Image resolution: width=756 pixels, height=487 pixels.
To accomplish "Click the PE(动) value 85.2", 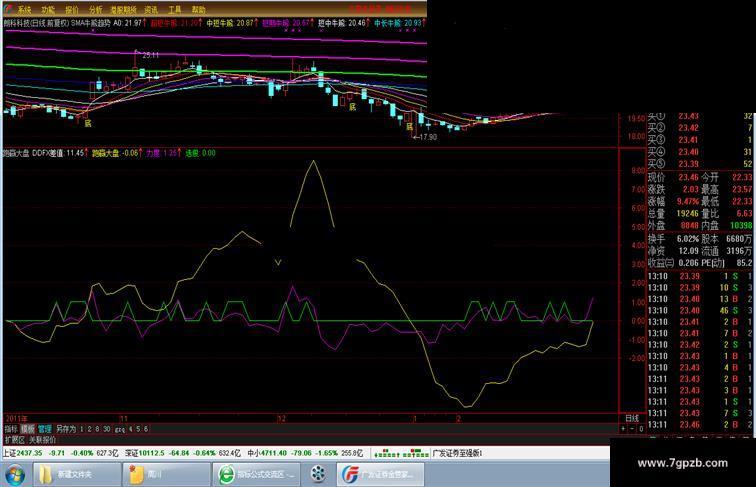I will pos(744,263).
